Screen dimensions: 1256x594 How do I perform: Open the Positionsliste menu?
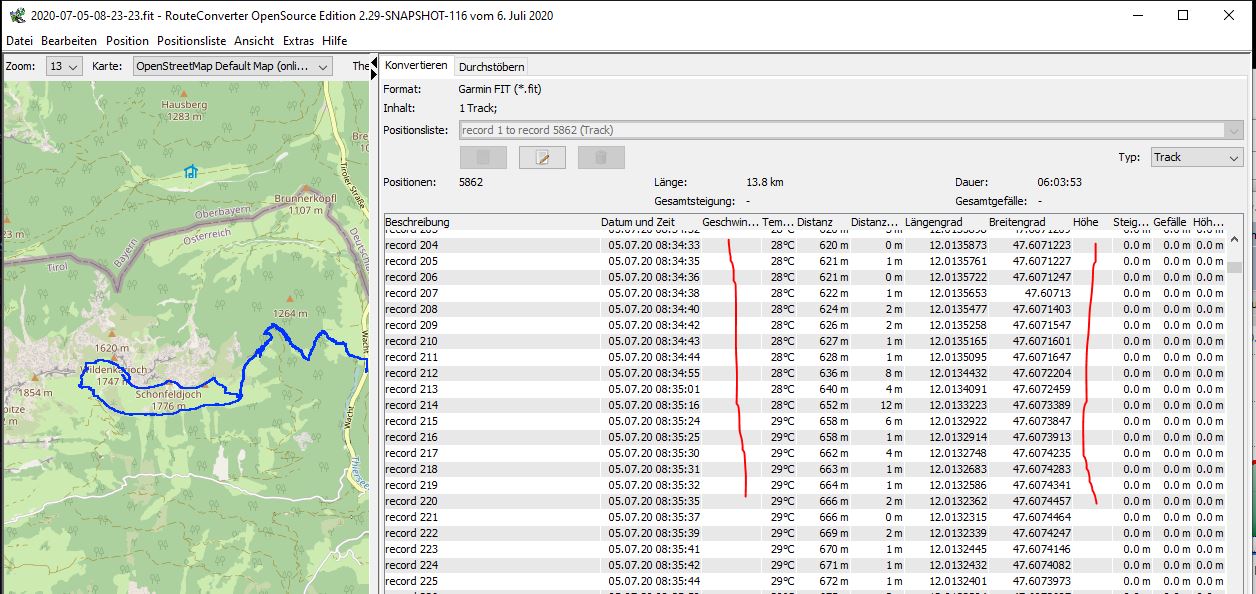[191, 41]
